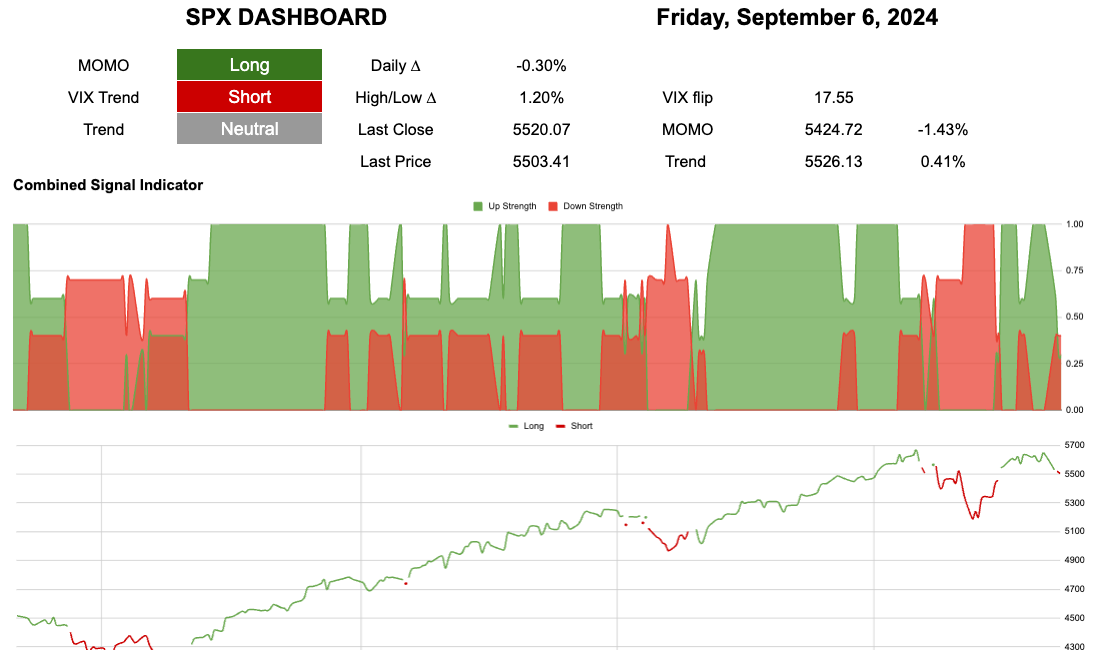Screen dimensions: 1094x650
Task: Toggle the Down Strength legend label
Action: click(593, 206)
